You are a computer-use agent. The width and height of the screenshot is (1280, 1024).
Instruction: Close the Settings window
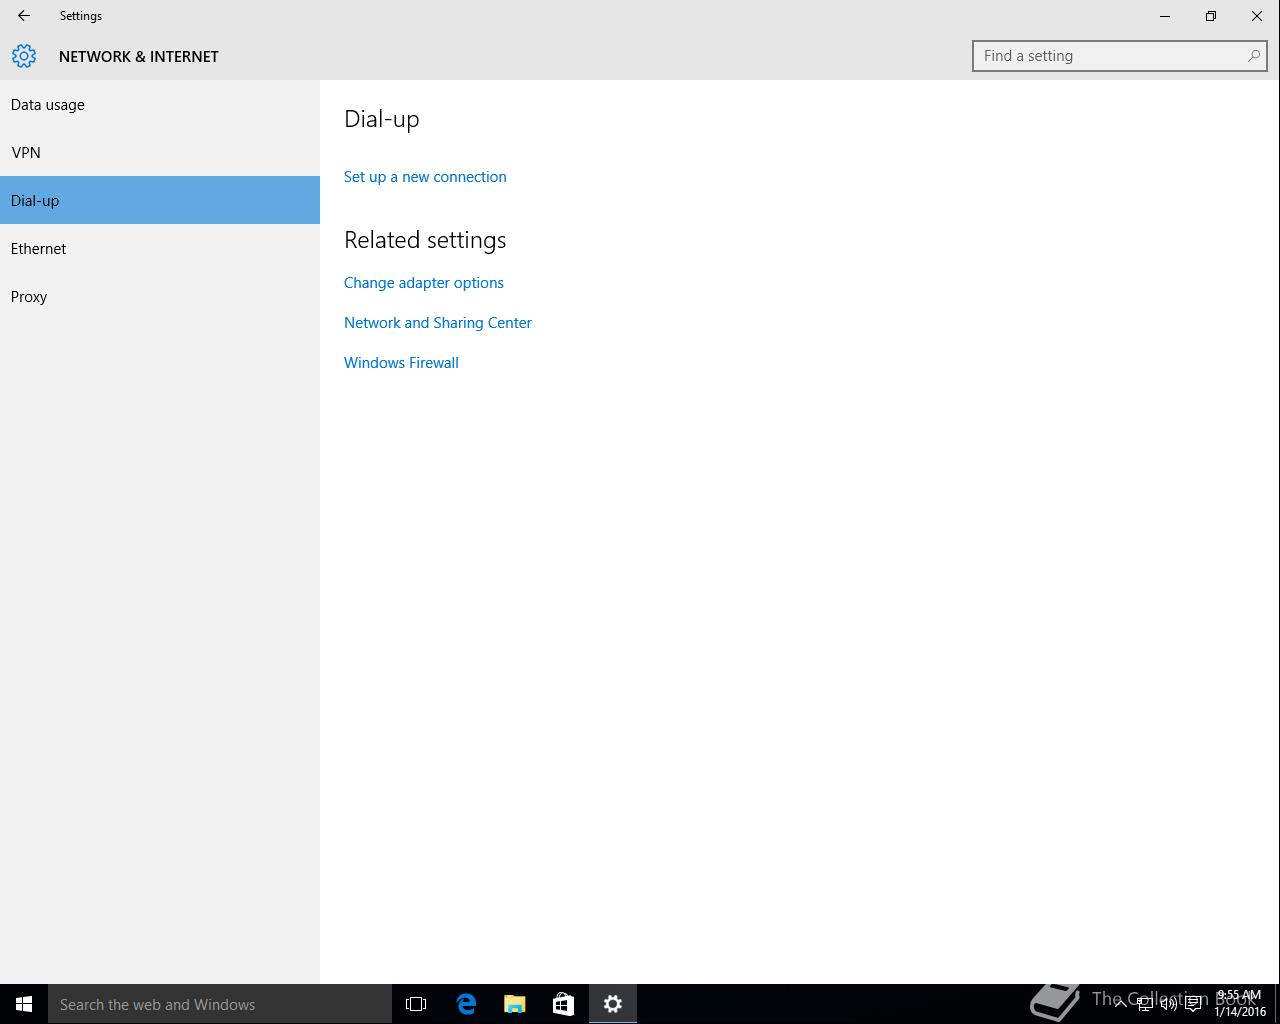(1257, 16)
